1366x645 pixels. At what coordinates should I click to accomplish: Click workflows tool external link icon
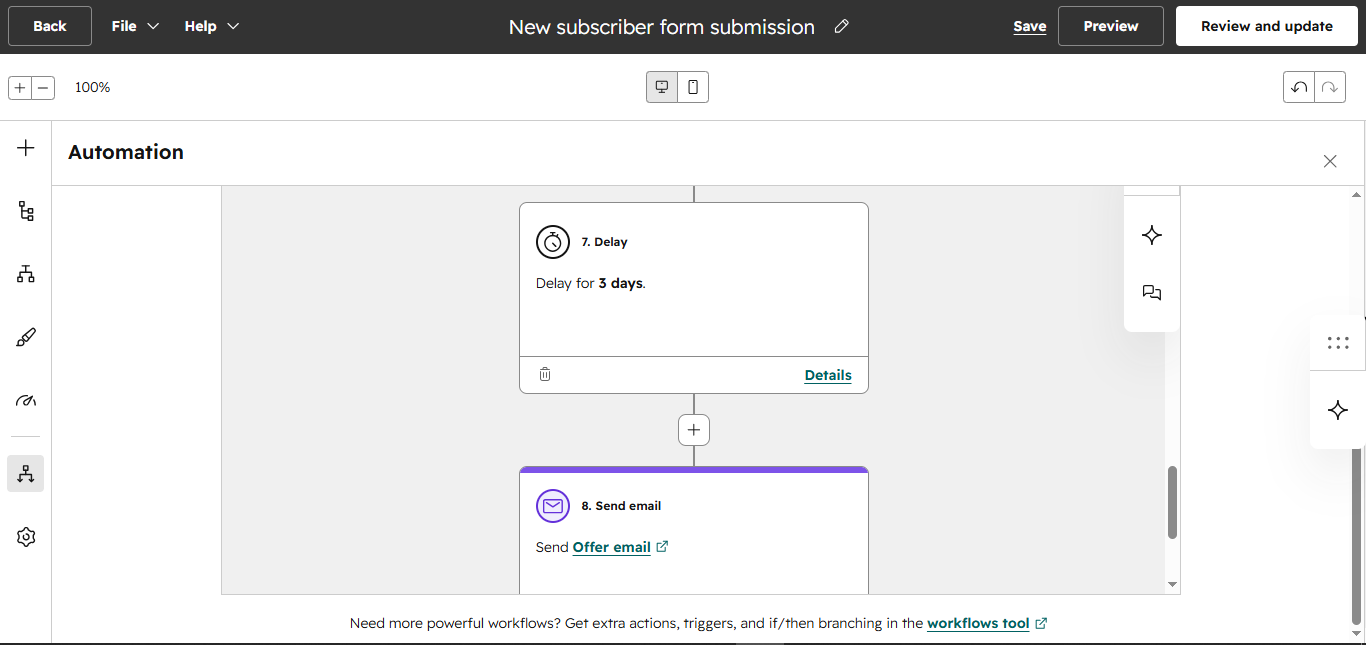coord(1041,623)
